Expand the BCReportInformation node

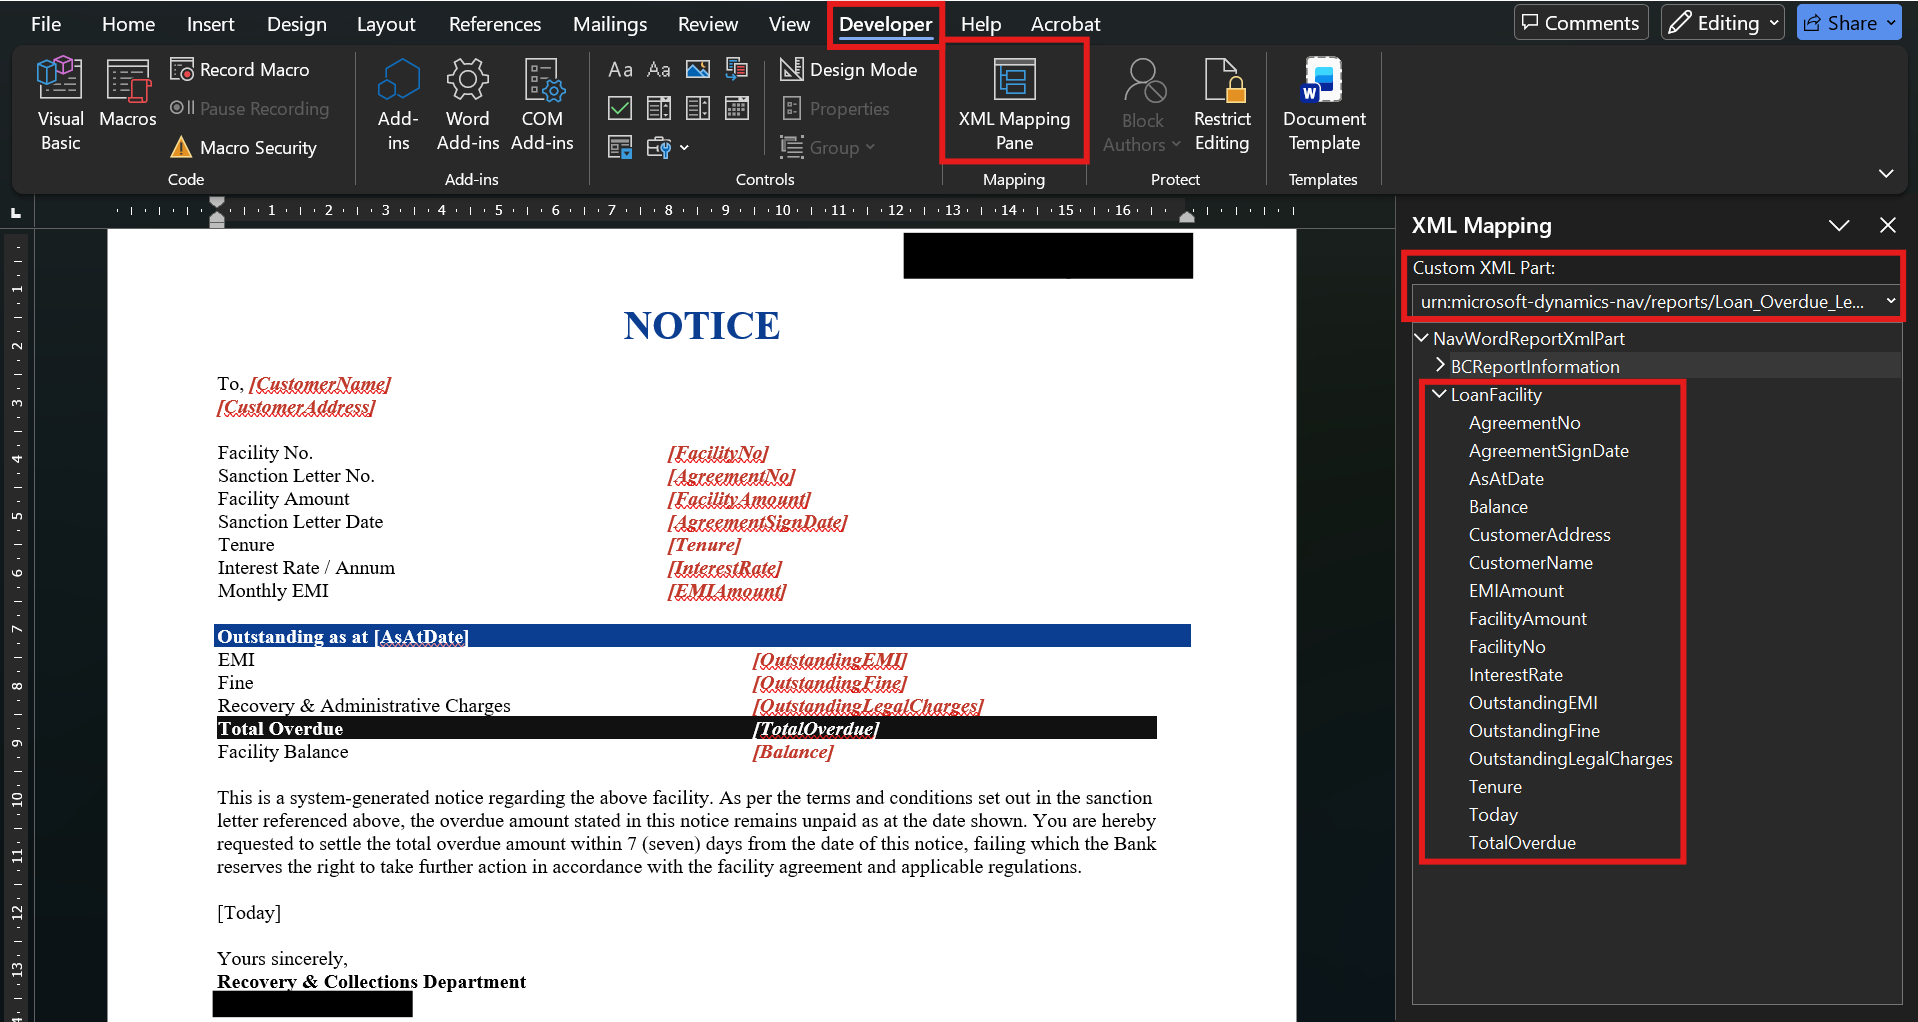[x=1440, y=366]
